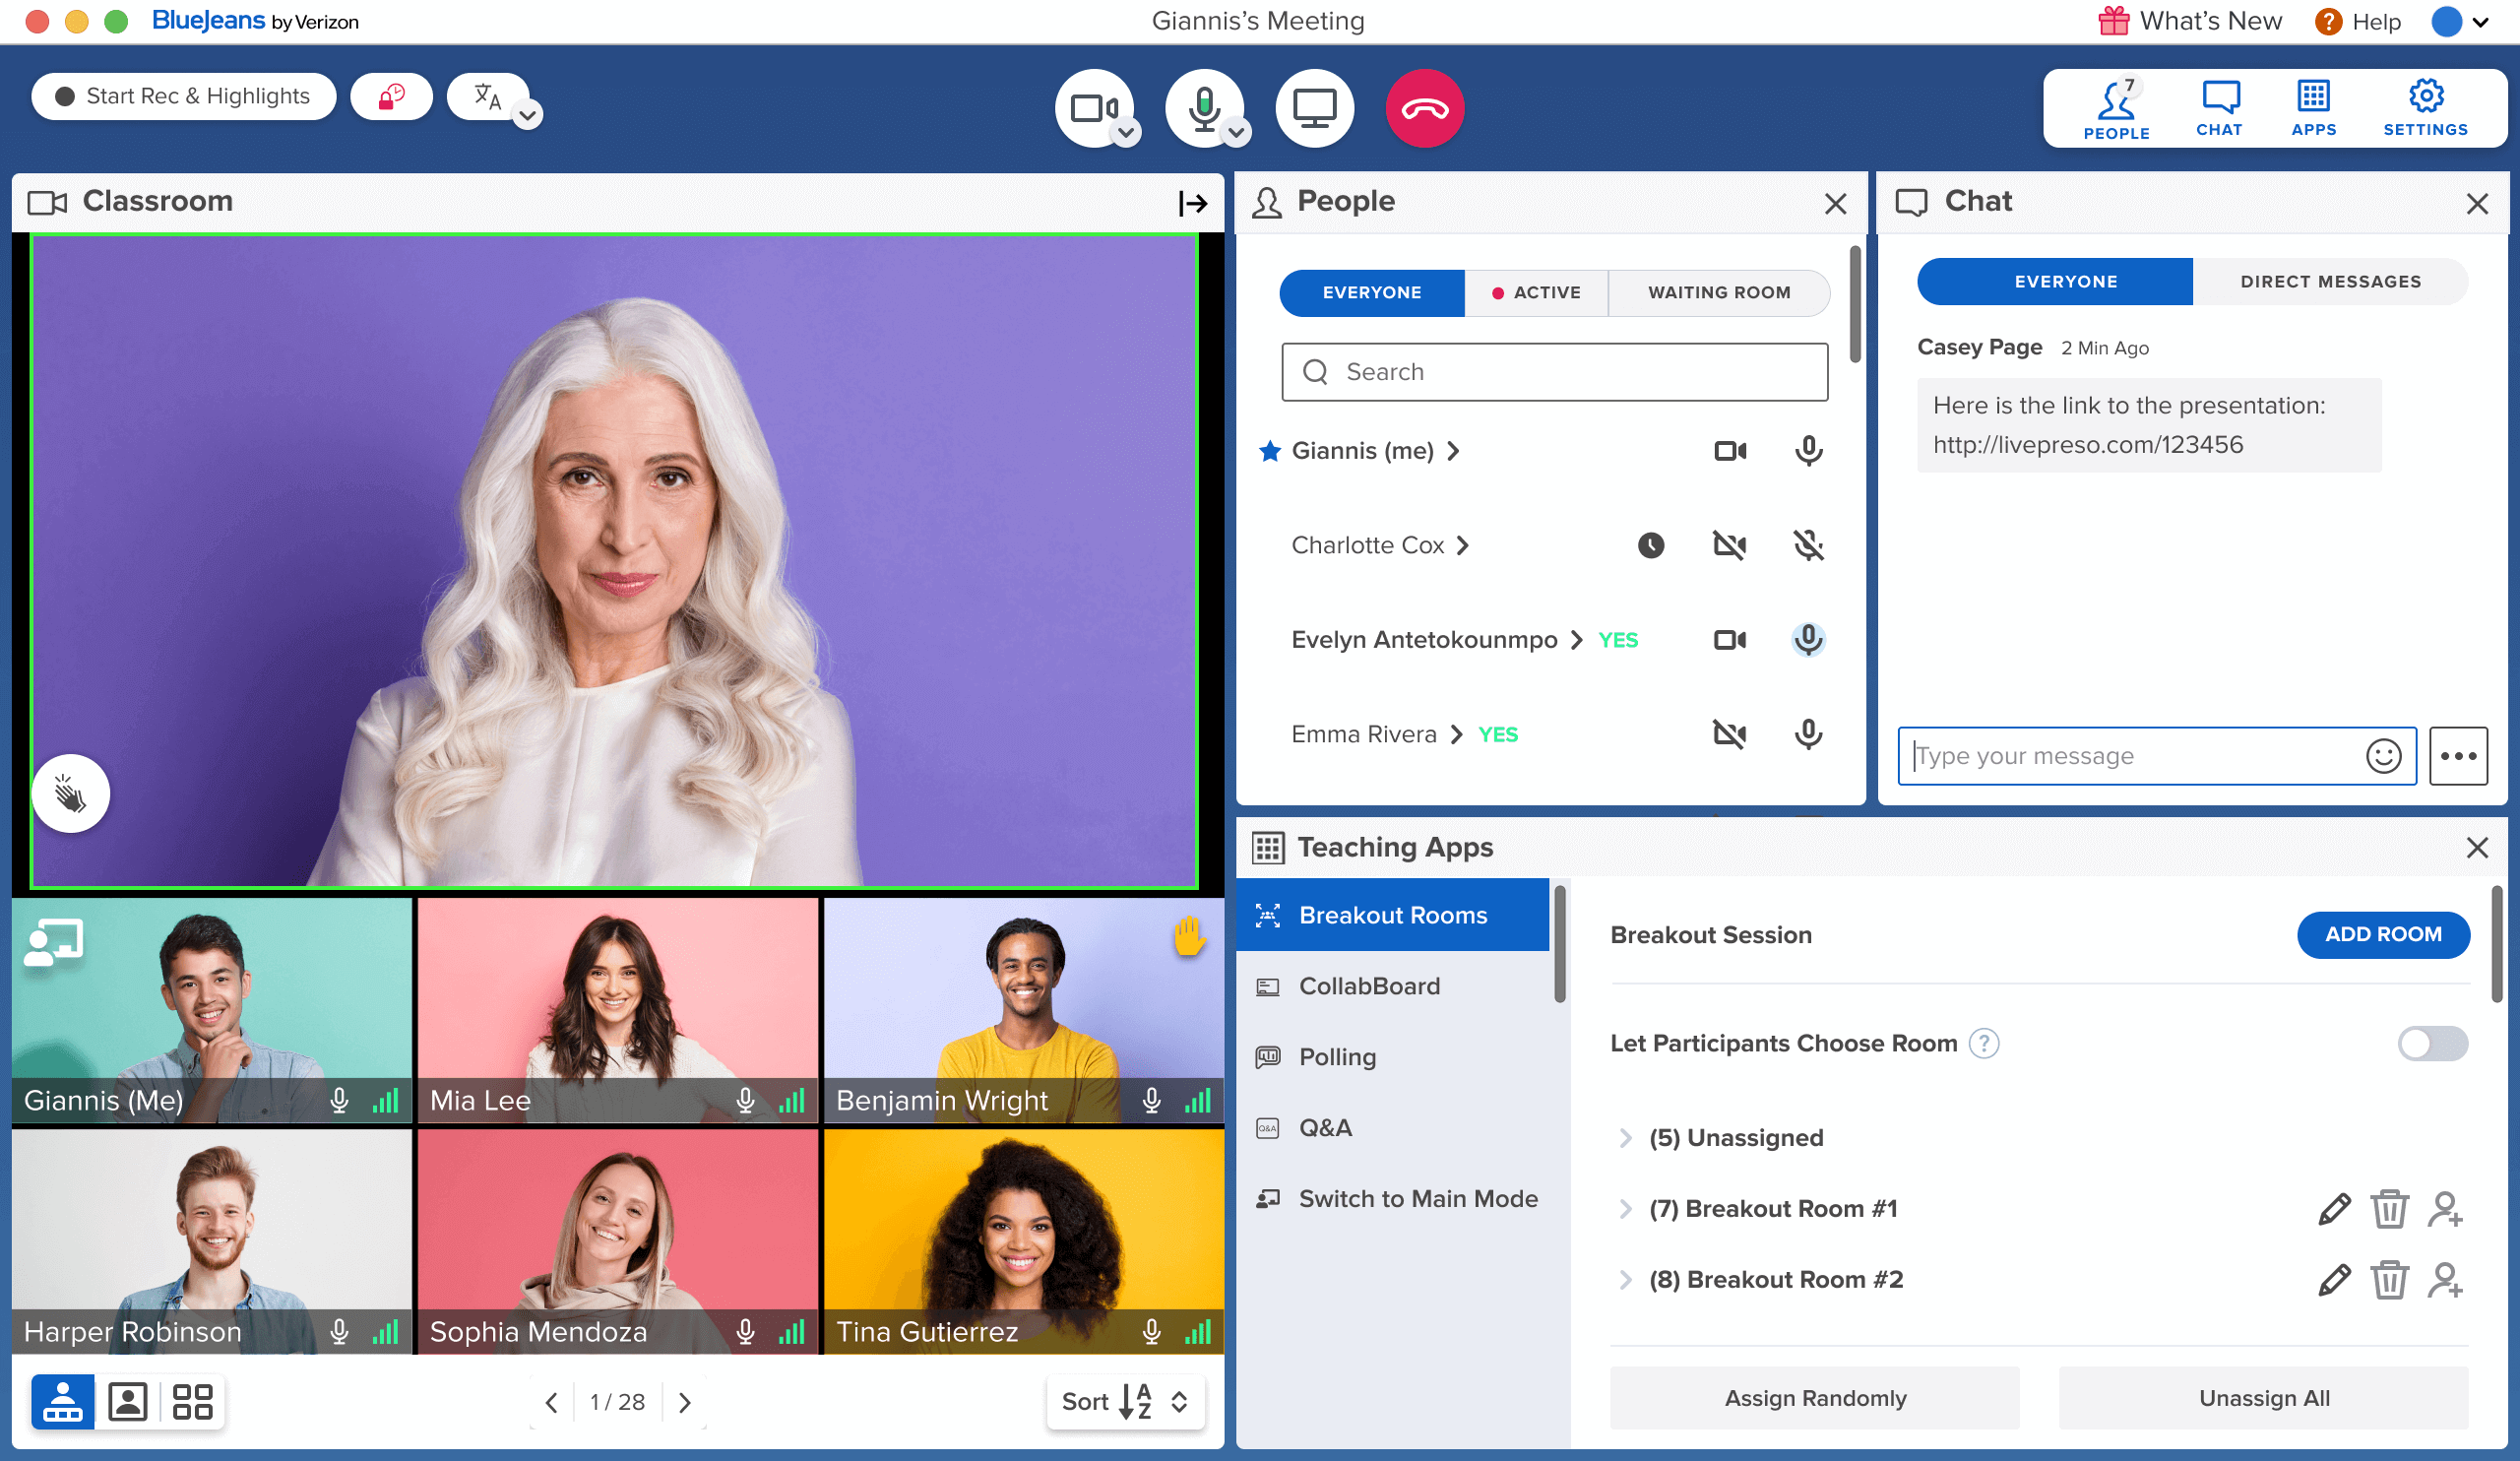
Task: Toggle Let Participants Choose Room switch
Action: click(x=2431, y=1044)
